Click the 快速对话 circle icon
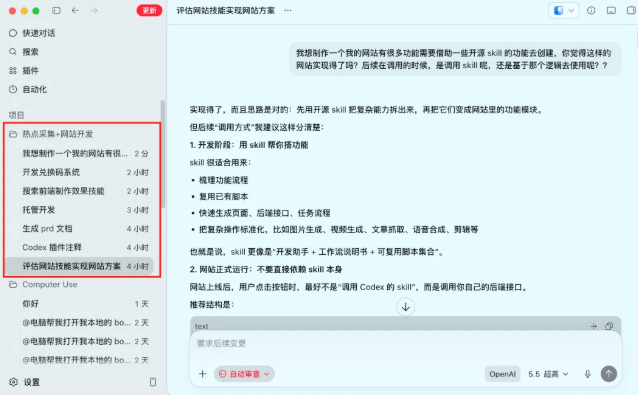This screenshot has height=395, width=638. point(13,33)
